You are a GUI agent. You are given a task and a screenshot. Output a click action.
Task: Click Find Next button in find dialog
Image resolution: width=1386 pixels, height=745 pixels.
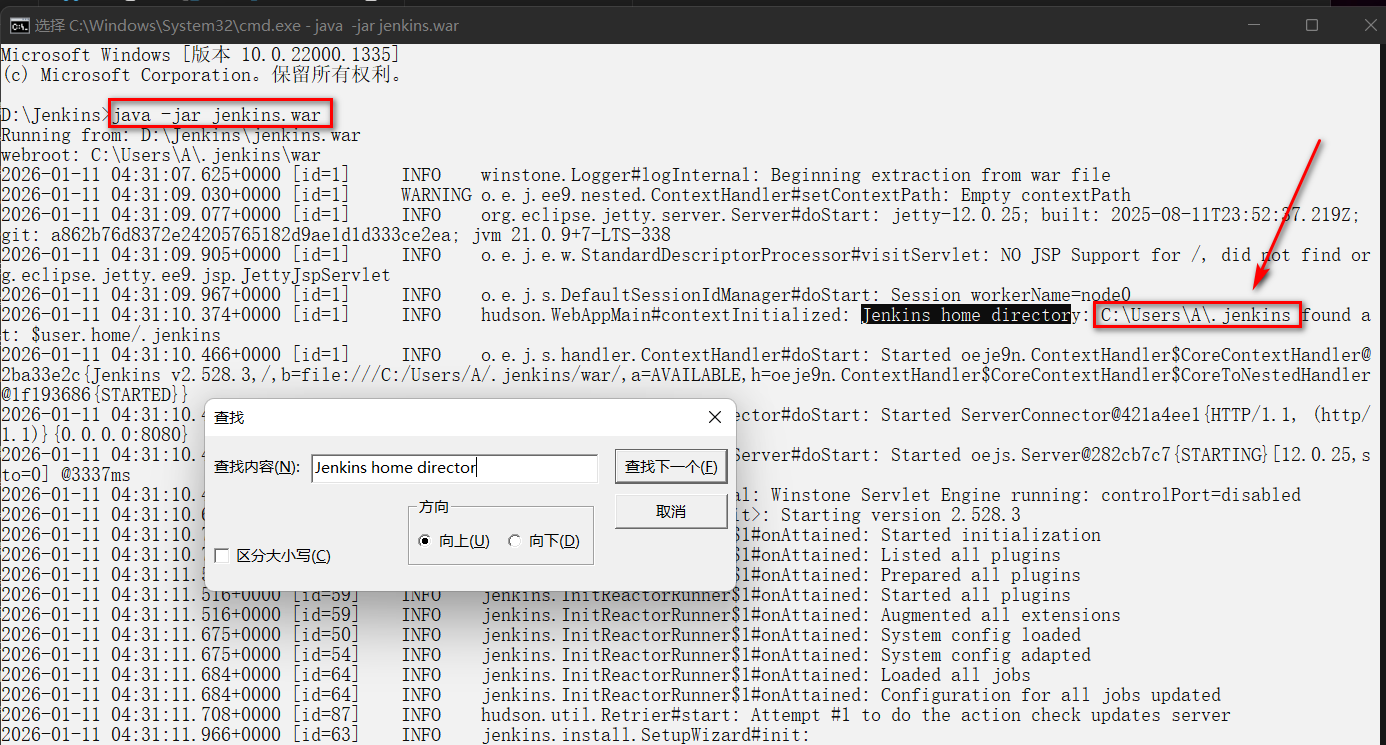(671, 467)
